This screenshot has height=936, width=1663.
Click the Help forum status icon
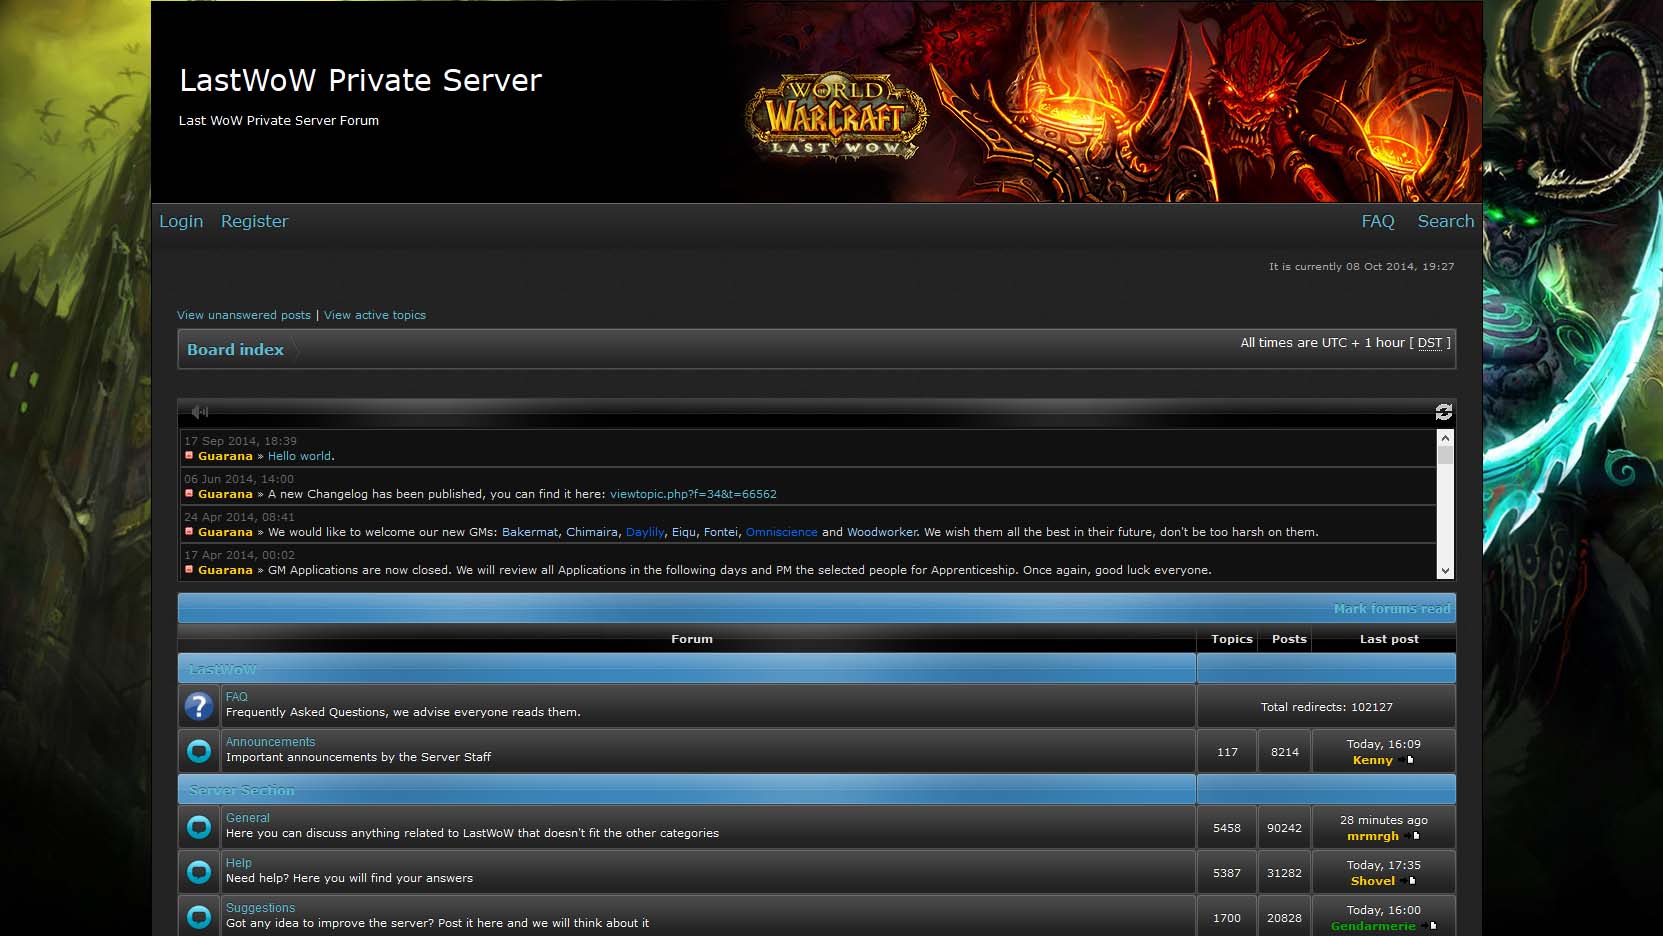click(199, 871)
